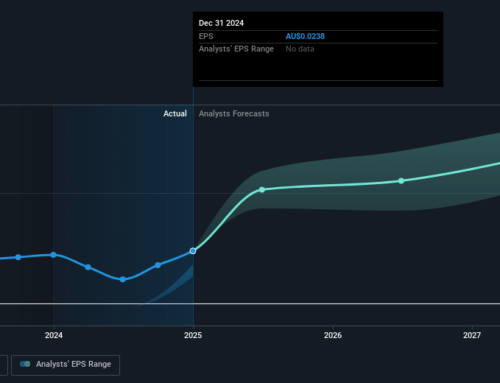Select the Dec 31 2024 highlighted EPS data point

[x=193, y=251]
